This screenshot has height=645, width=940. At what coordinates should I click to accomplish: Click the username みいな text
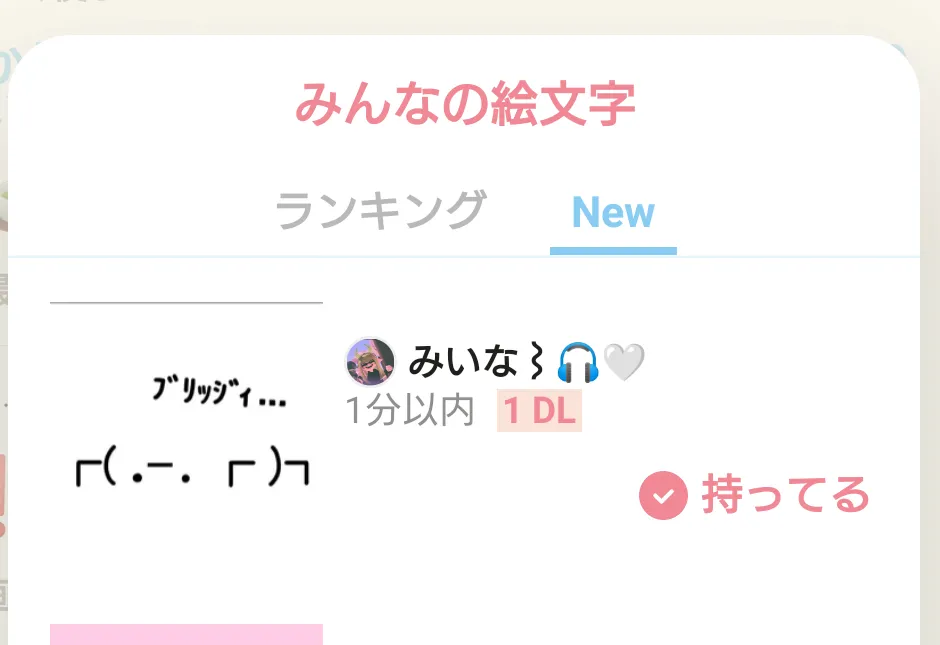463,361
